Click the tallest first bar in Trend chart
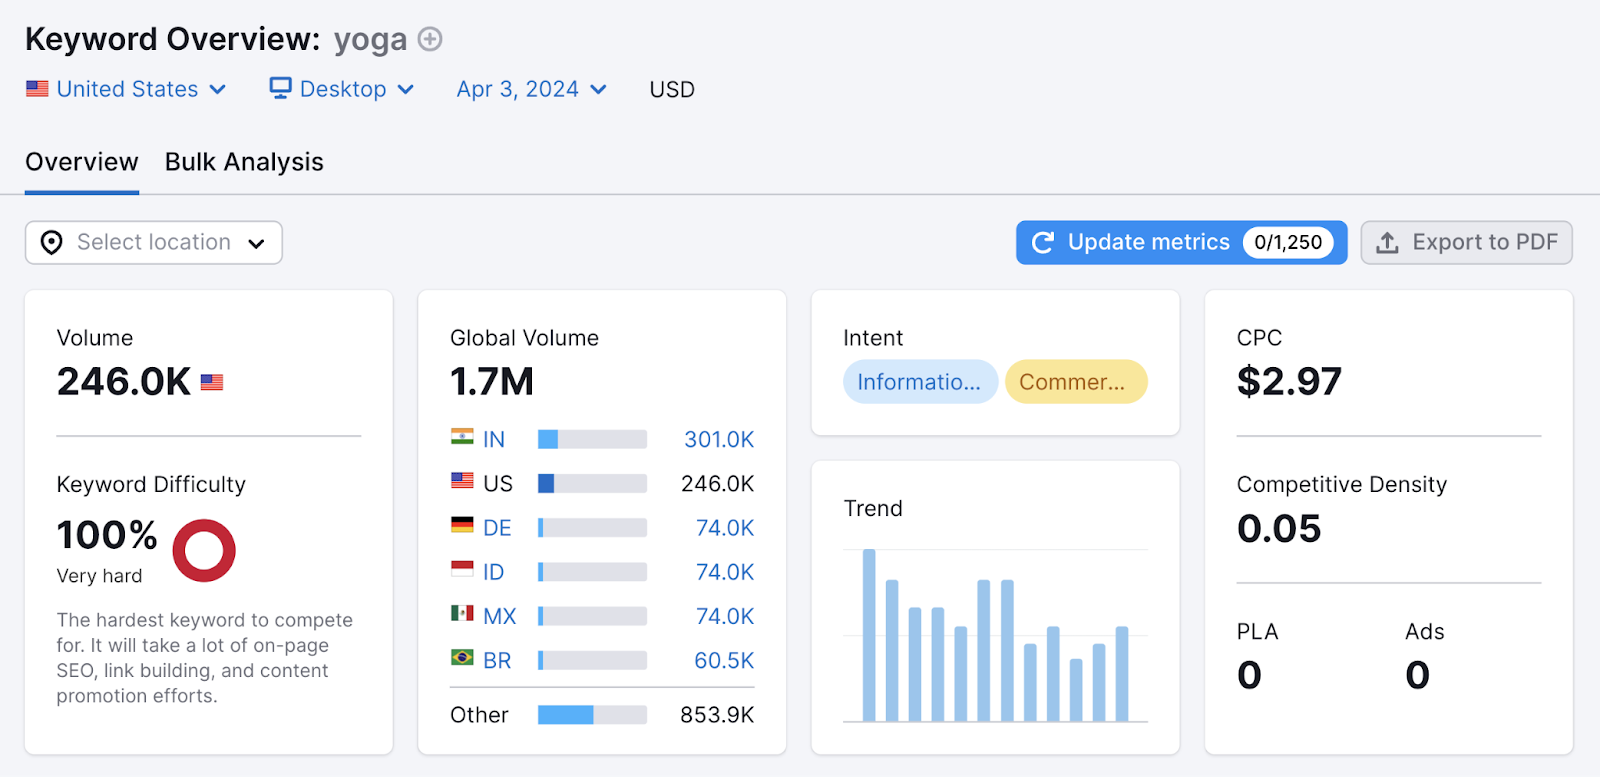Screen dimensions: 1600x777 click(869, 635)
